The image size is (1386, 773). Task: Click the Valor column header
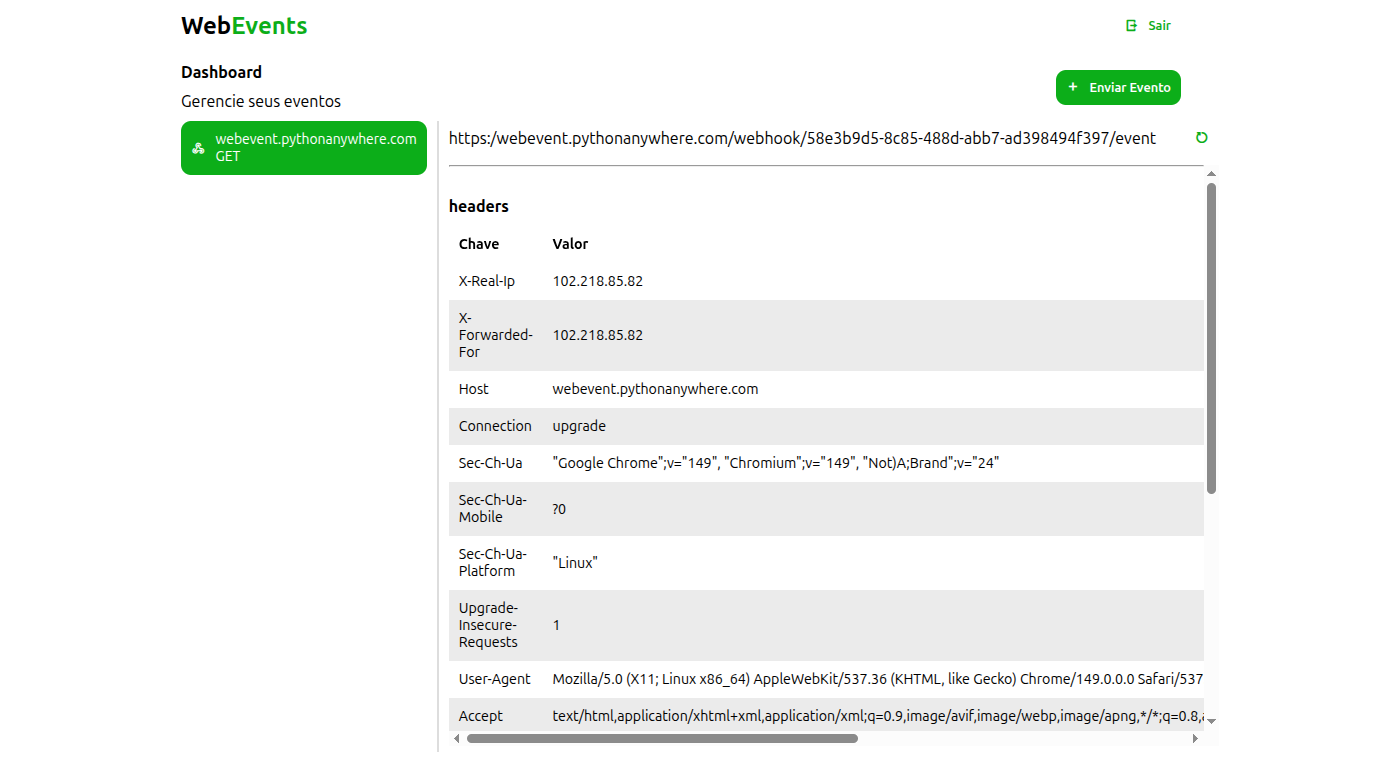[570, 244]
